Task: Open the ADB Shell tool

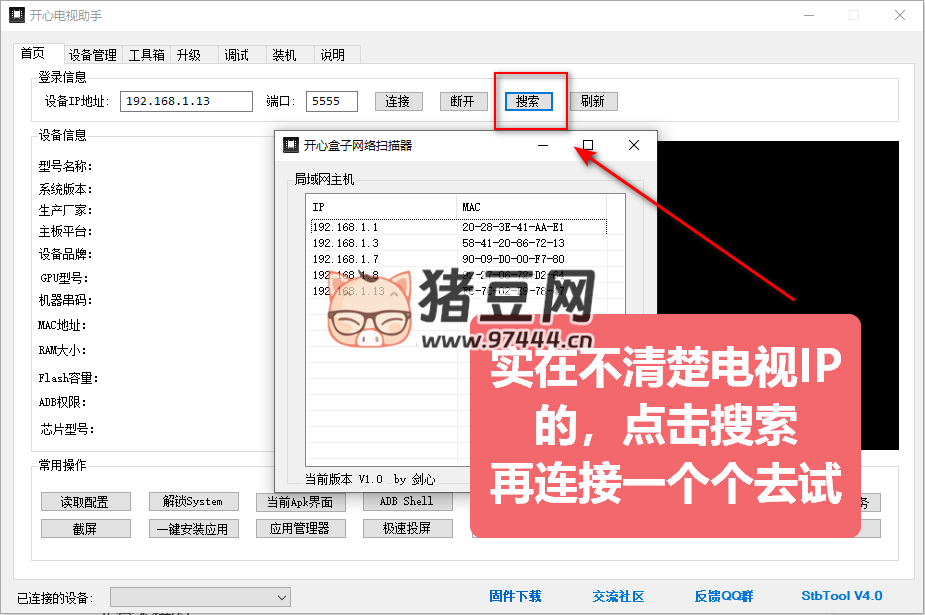Action: click(x=407, y=501)
